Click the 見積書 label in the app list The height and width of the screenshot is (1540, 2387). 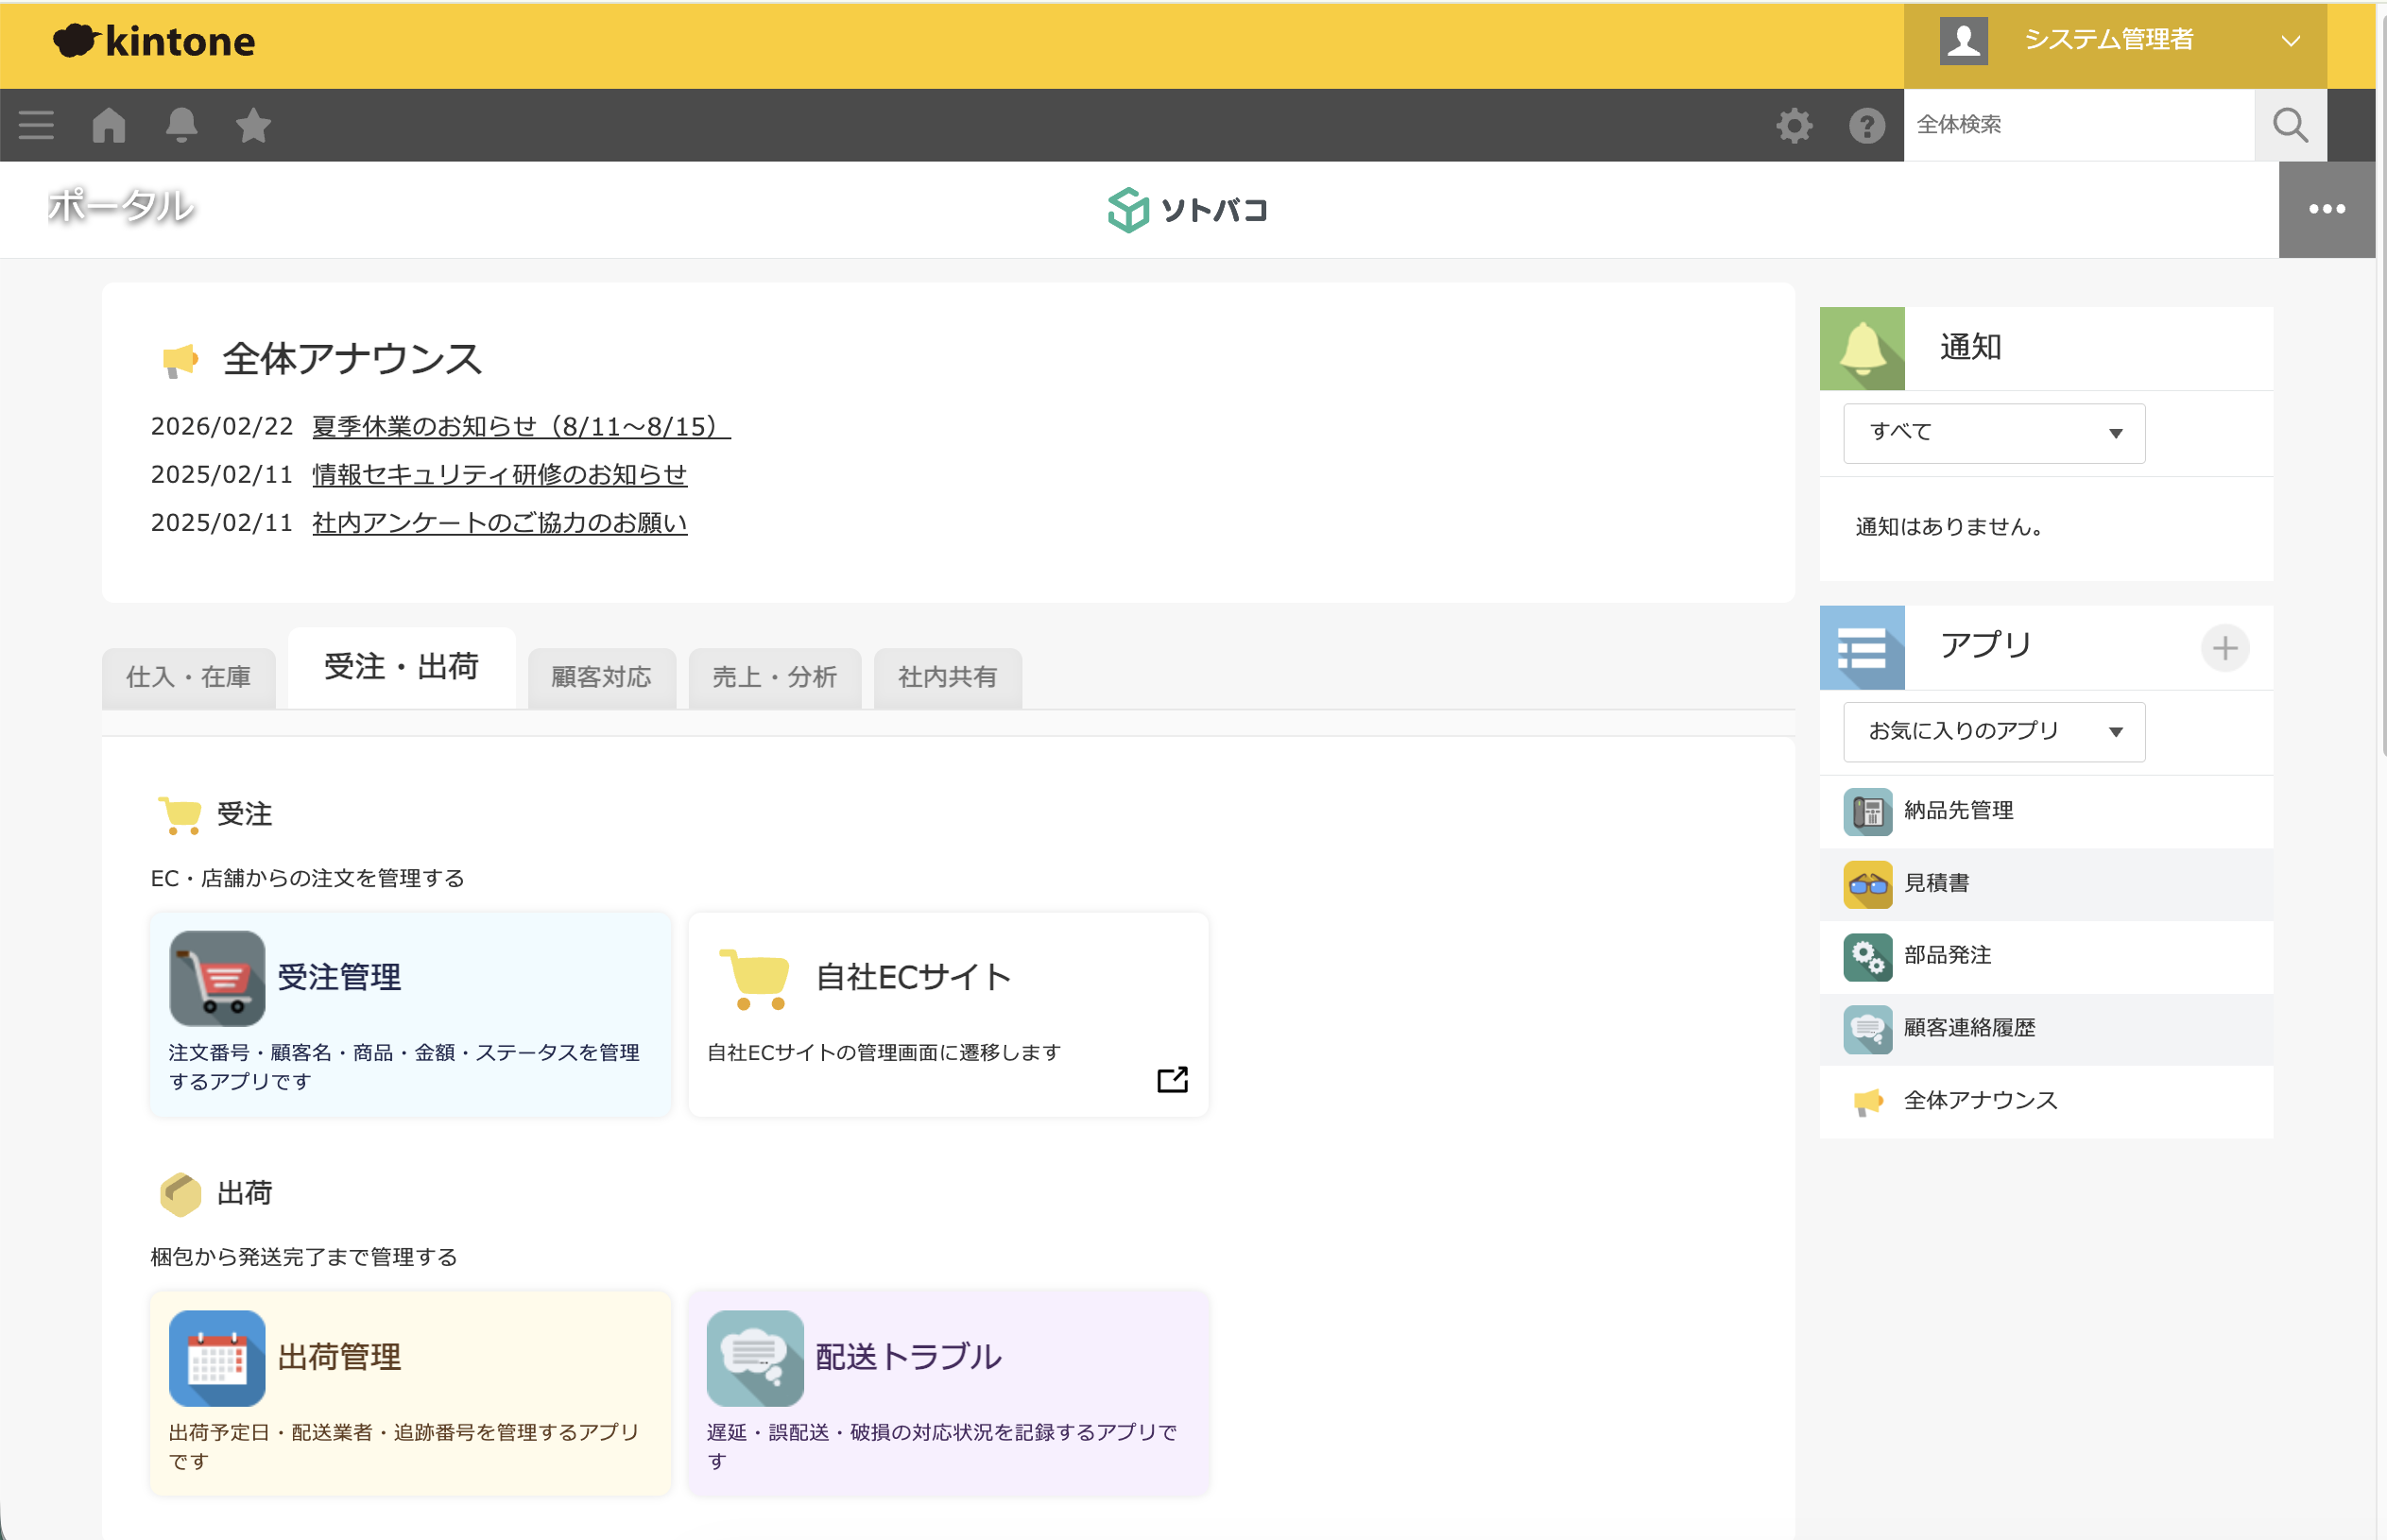tap(1936, 884)
